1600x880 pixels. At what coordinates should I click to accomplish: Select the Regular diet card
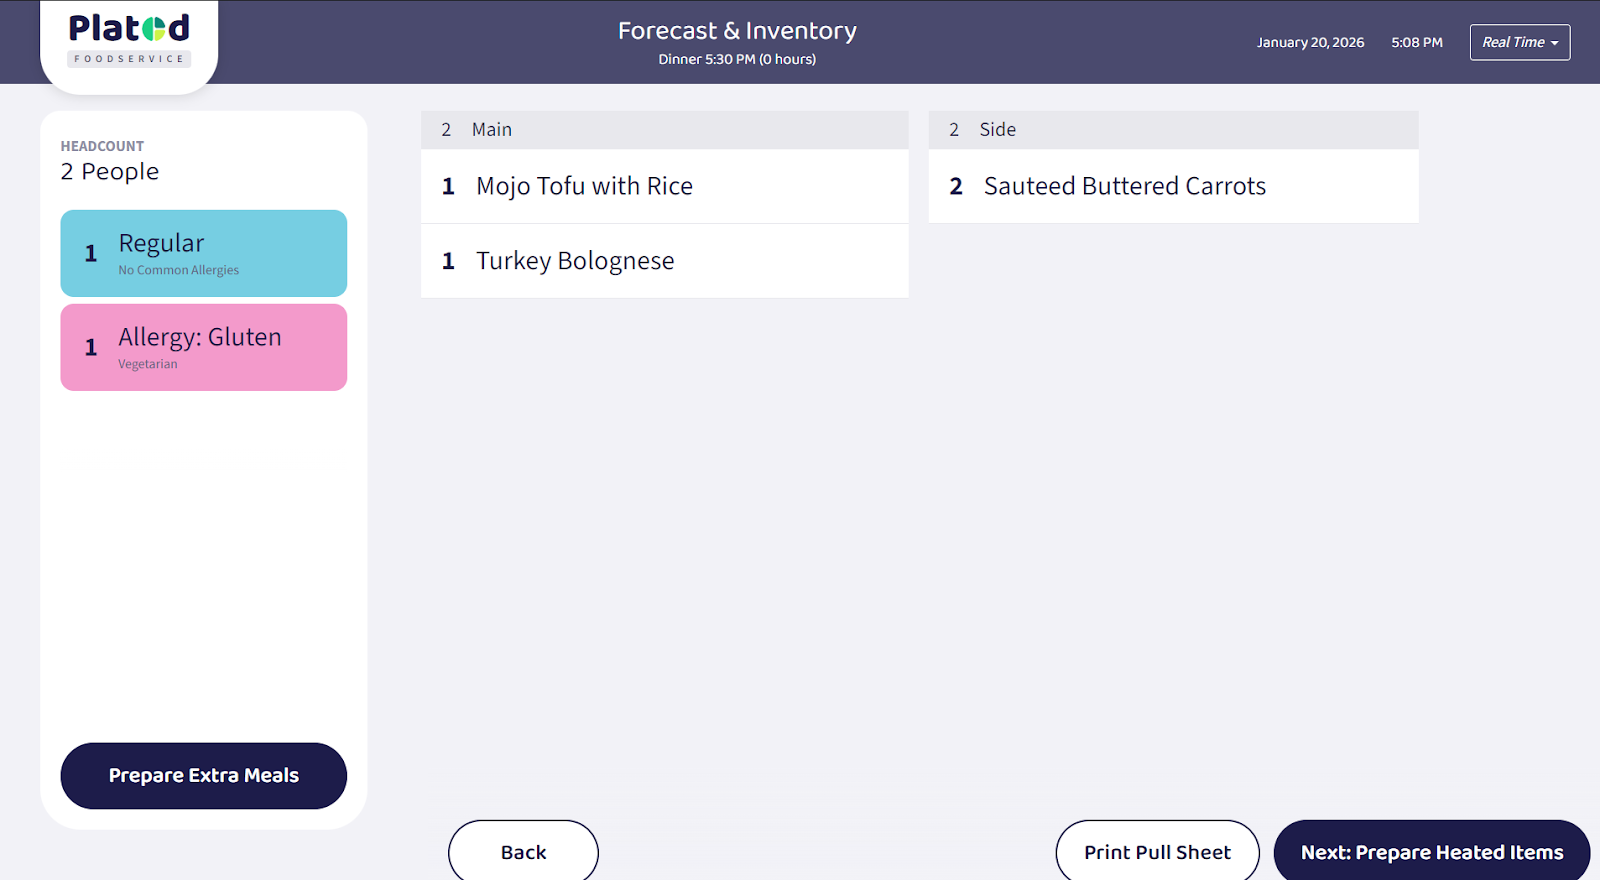point(203,253)
